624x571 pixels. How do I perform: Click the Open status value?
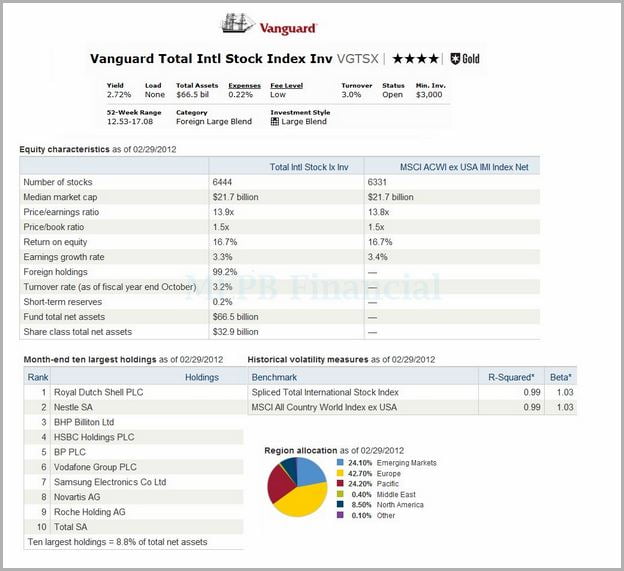[x=392, y=95]
